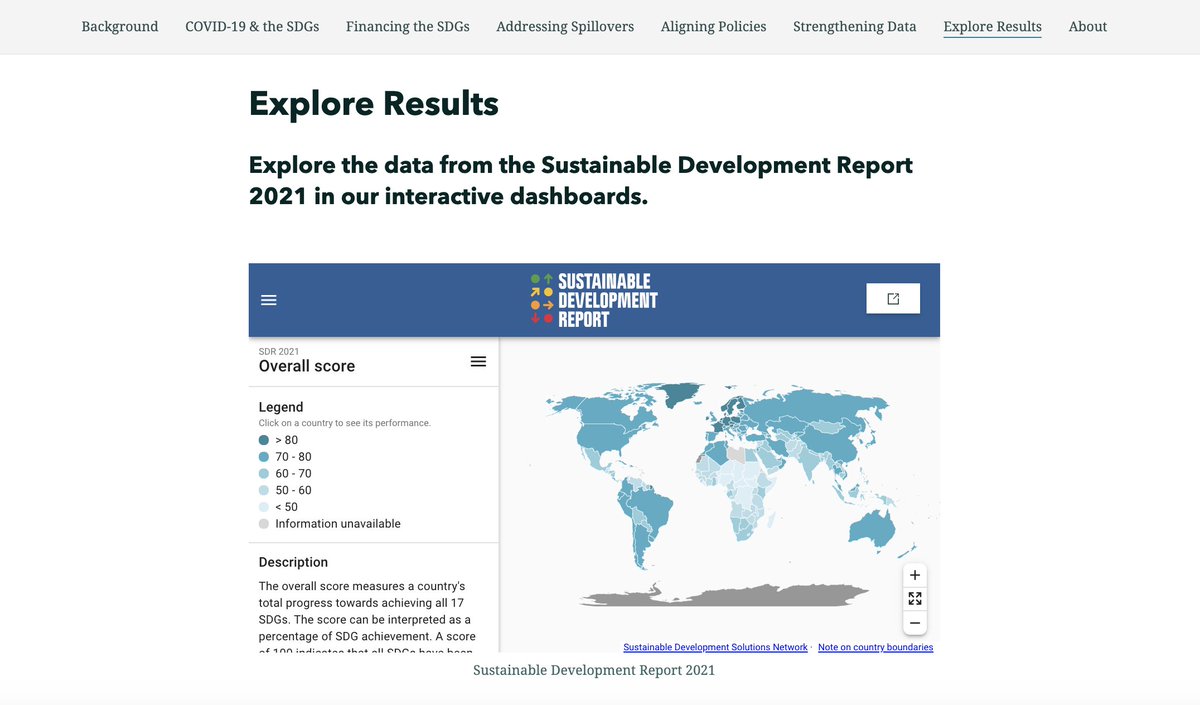This screenshot has height=705, width=1200.
Task: Open the Addressing Spillovers page
Action: pyautogui.click(x=565, y=27)
